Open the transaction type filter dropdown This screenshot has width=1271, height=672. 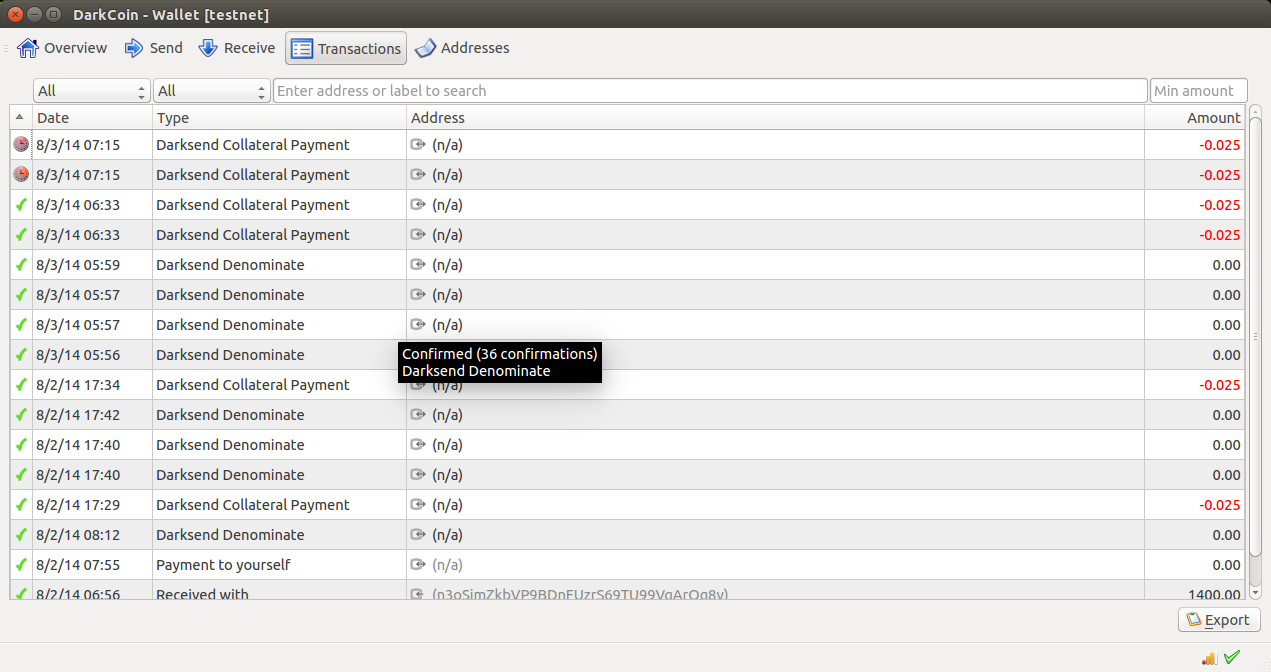point(212,91)
